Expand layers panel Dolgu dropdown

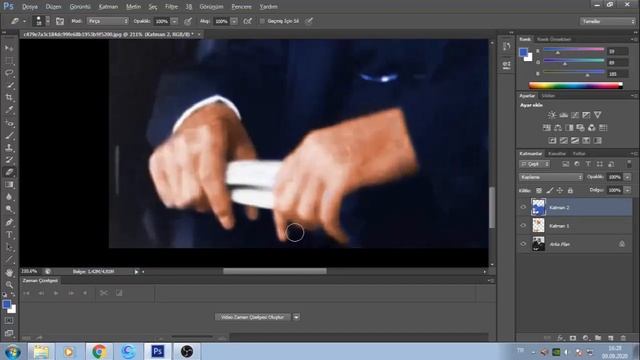click(x=627, y=190)
